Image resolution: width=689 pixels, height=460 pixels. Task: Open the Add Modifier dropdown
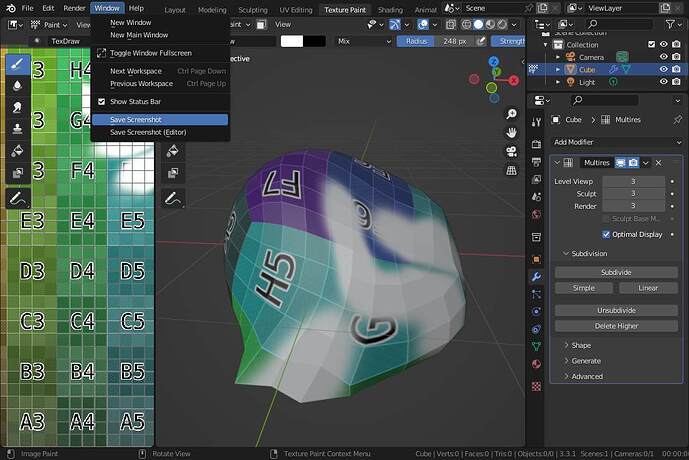[616, 142]
